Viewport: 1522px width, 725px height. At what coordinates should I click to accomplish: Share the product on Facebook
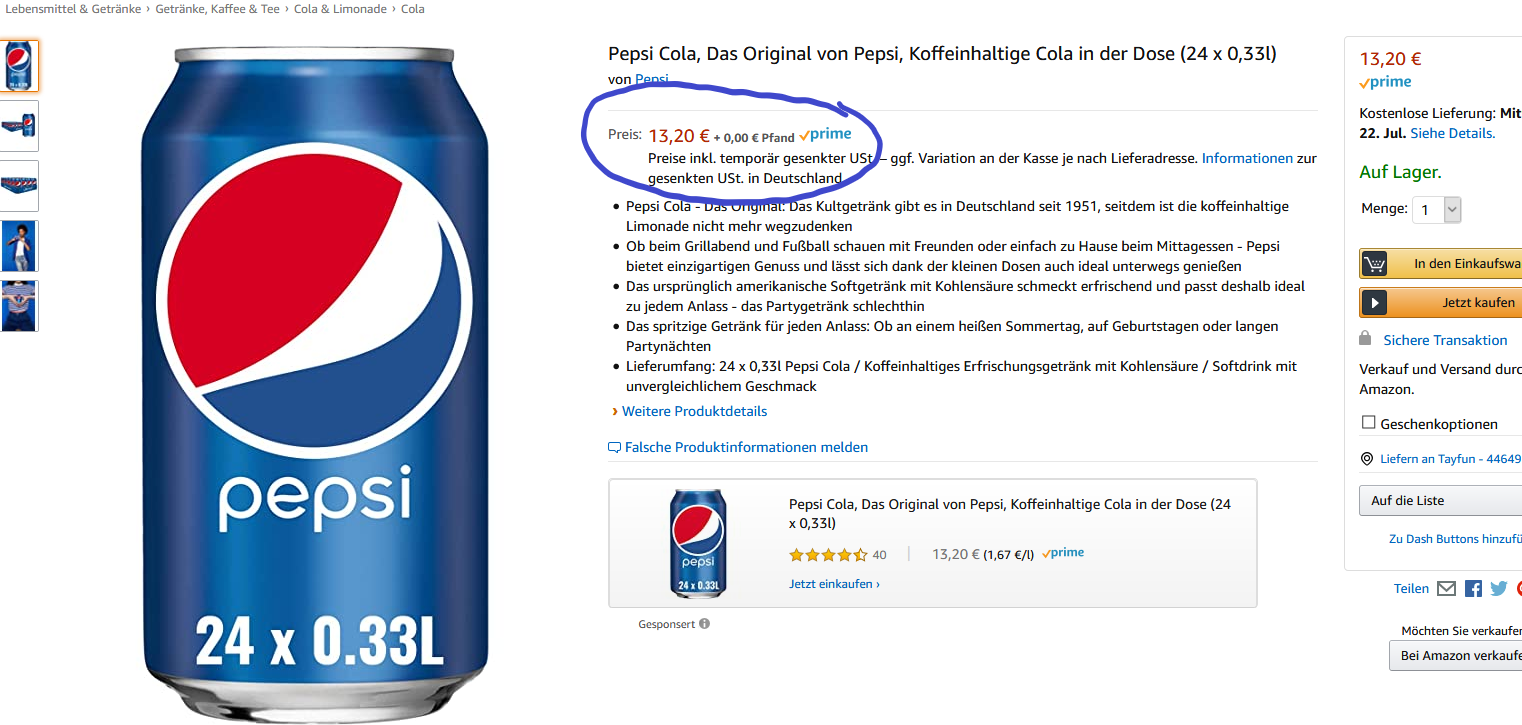click(1473, 589)
